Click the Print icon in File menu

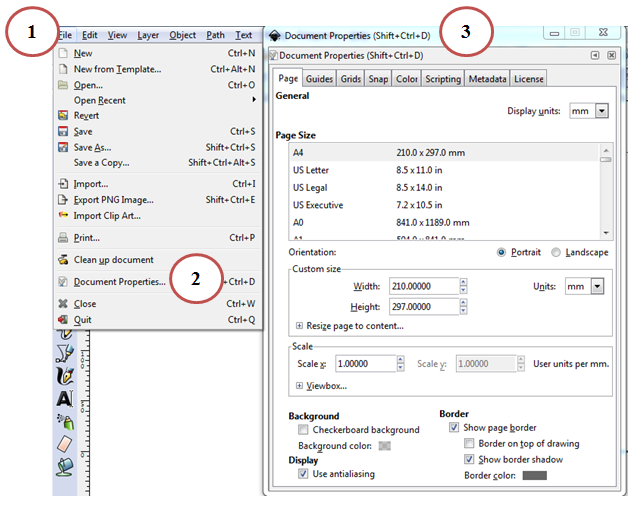63,238
